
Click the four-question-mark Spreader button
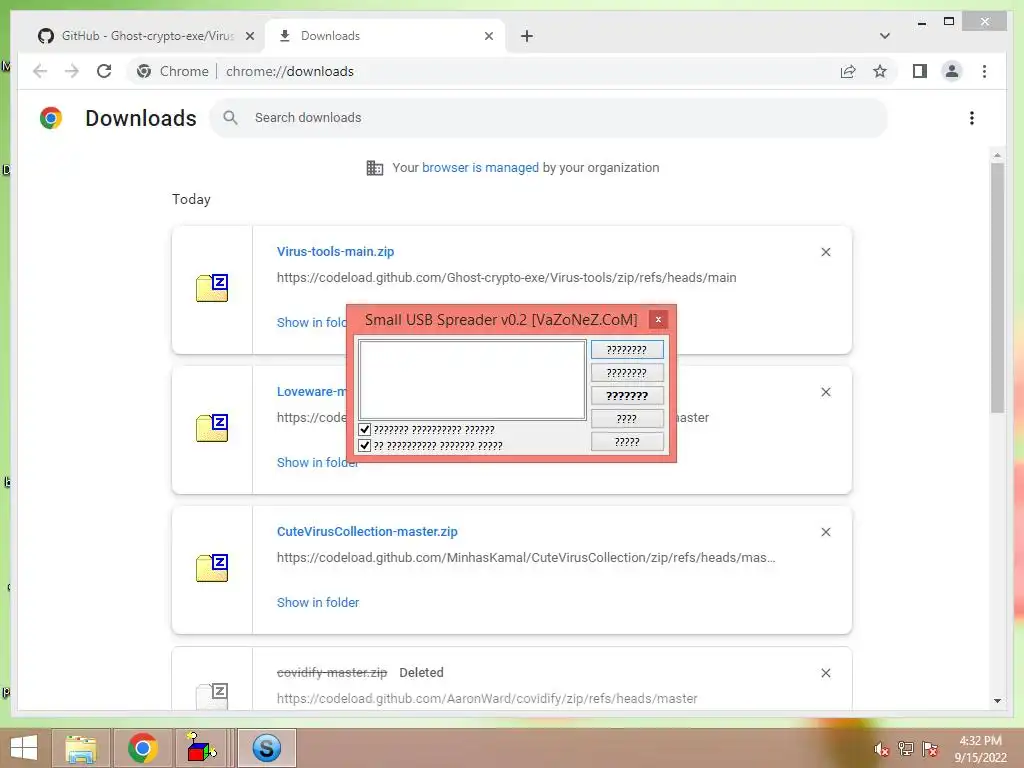coord(627,419)
